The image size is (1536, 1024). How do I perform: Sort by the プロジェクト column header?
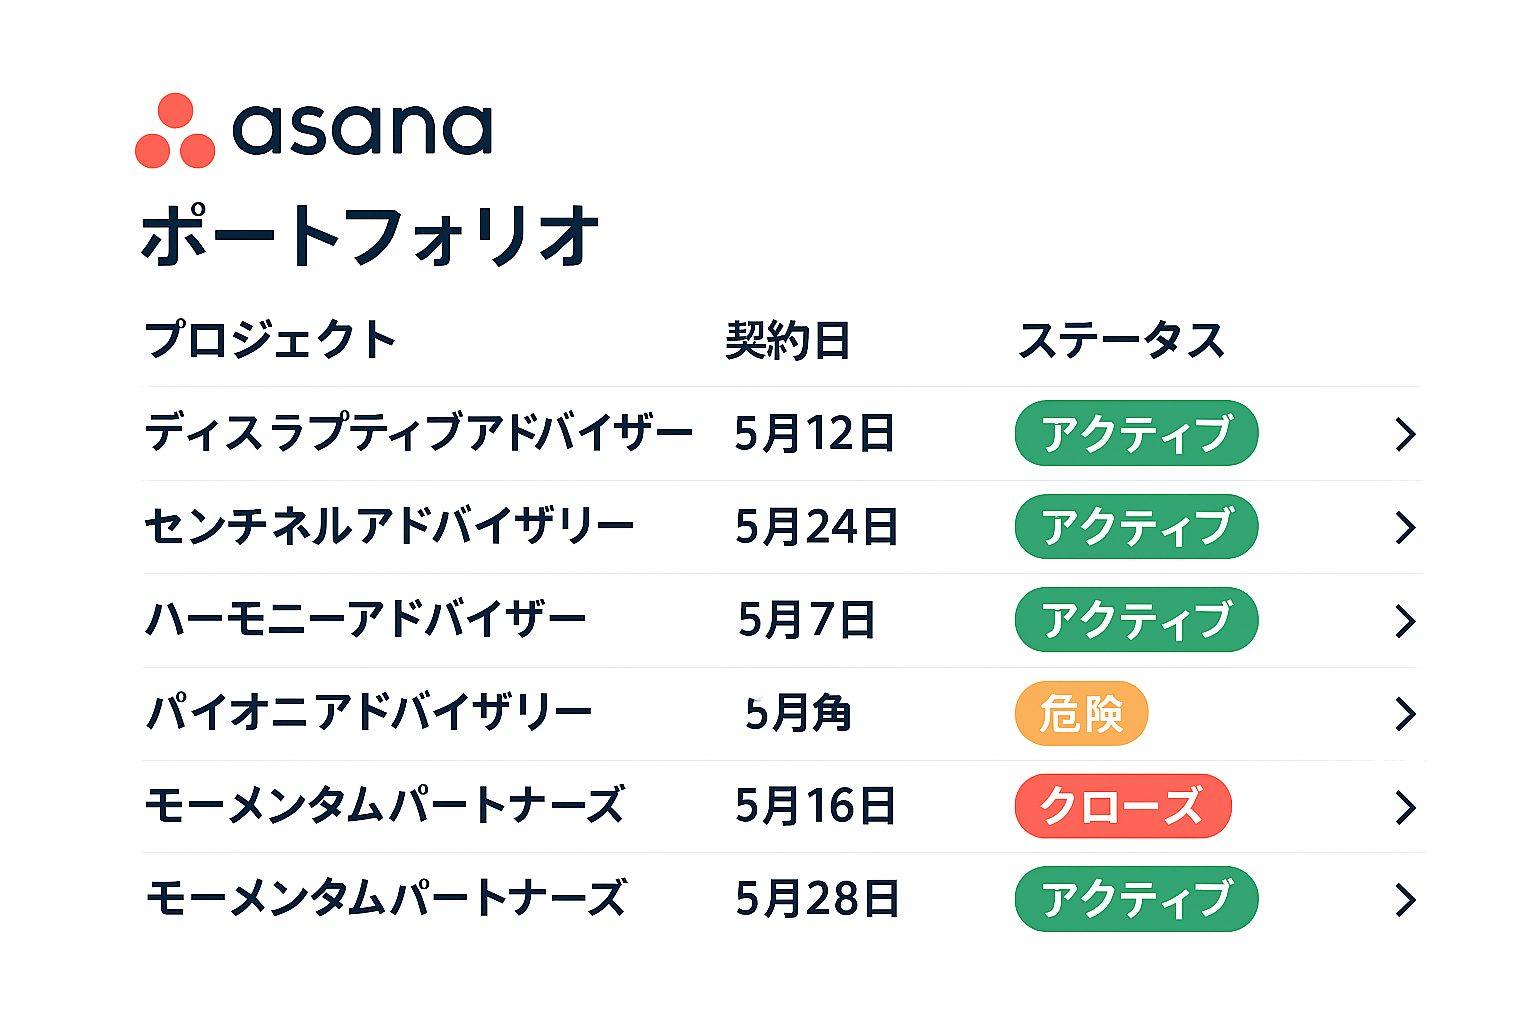pos(270,340)
